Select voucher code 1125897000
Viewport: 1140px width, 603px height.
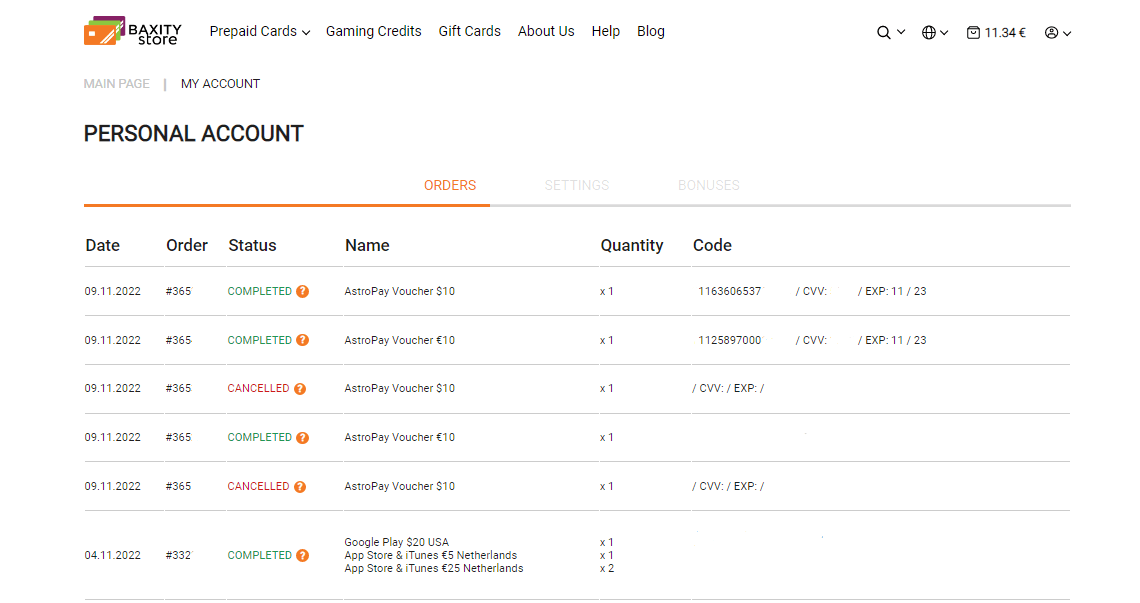tap(730, 340)
